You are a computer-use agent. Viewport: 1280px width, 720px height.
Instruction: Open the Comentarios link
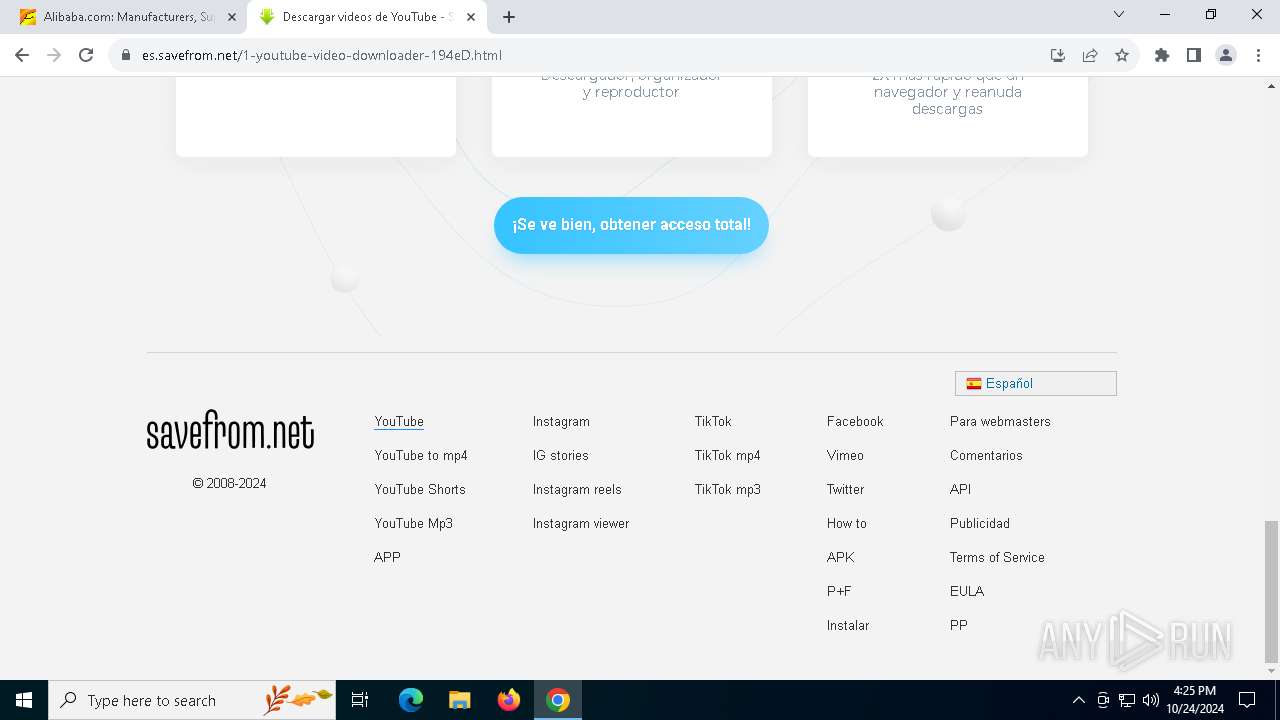[986, 456]
